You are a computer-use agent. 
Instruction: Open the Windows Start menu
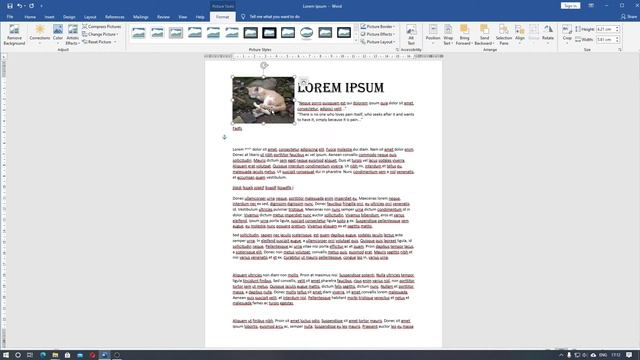tap(6, 355)
